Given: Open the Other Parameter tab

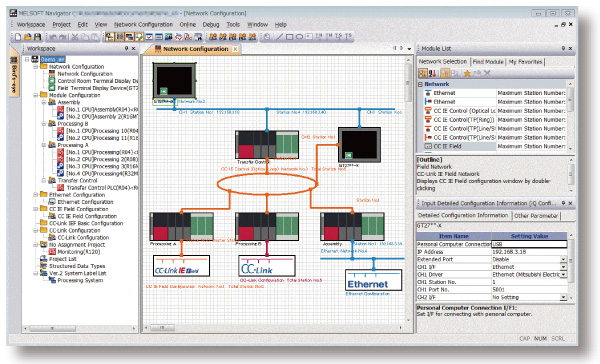Looking at the screenshot, I should [x=536, y=215].
